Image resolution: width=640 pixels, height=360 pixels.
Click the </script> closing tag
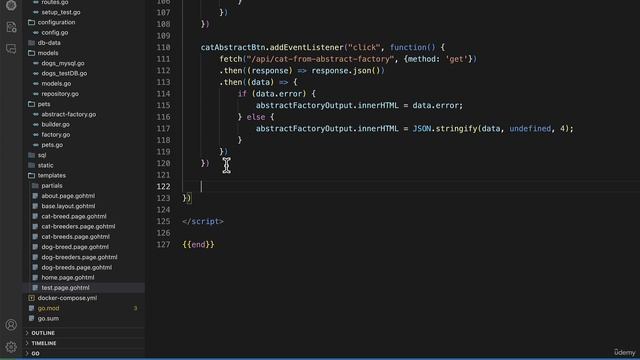pos(203,221)
